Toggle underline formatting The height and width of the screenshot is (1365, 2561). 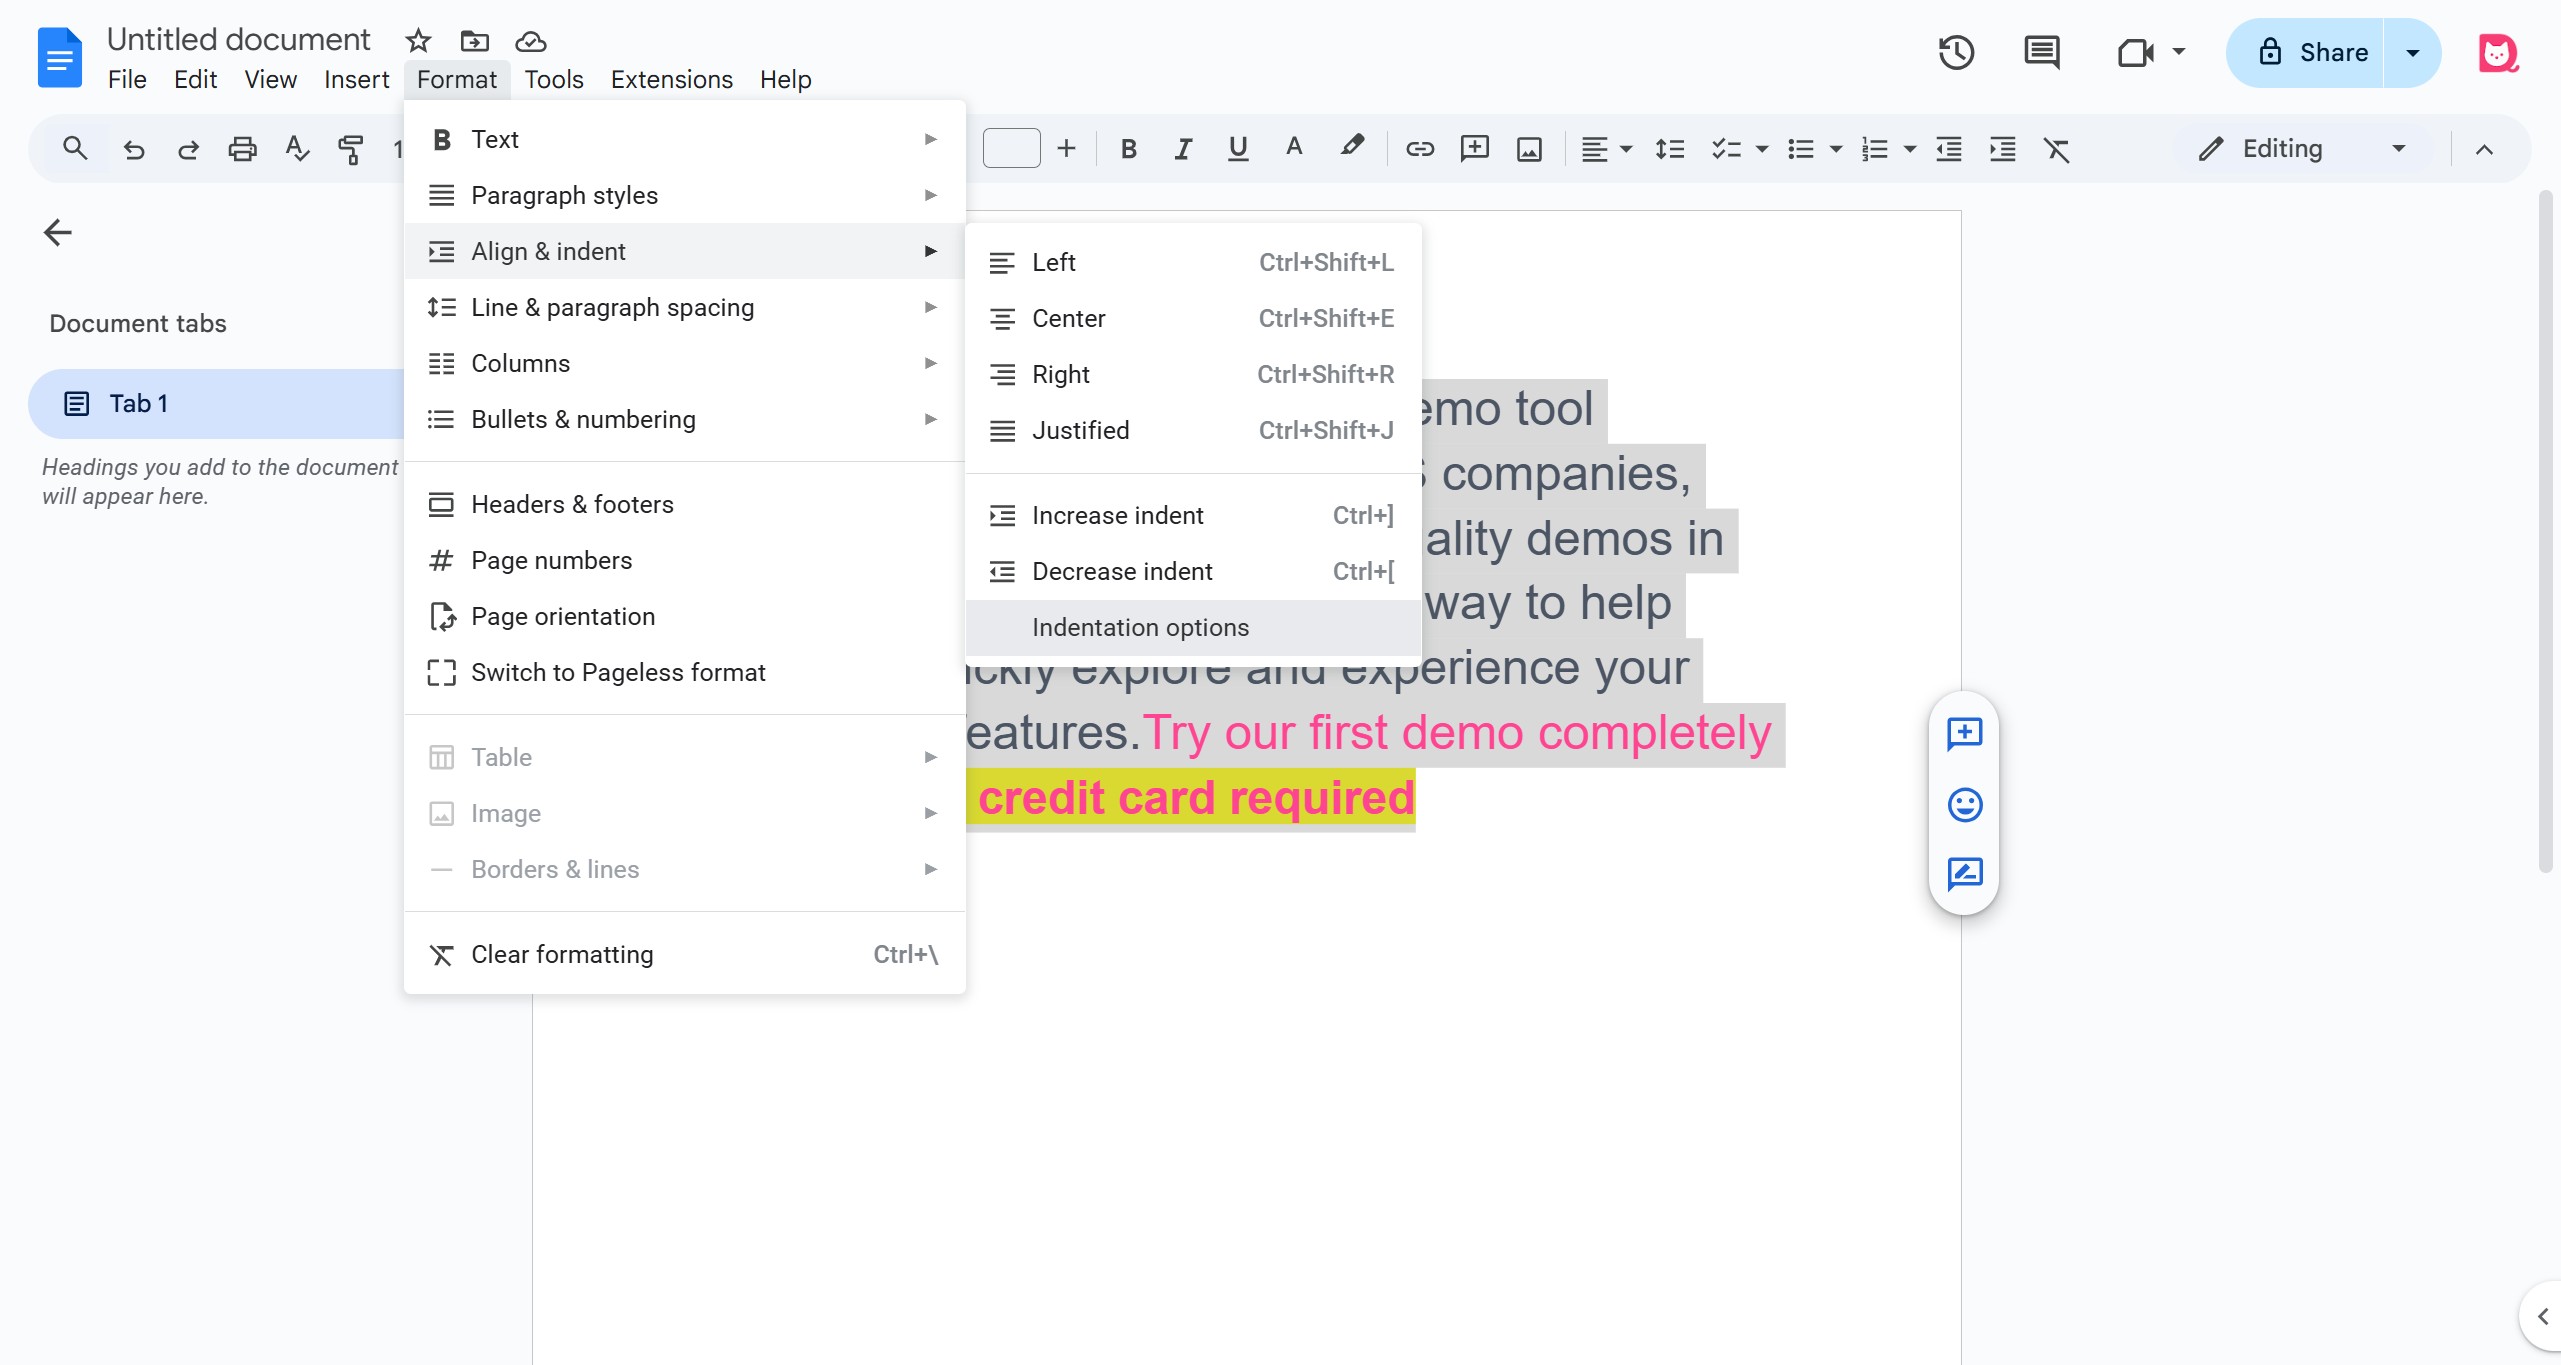click(x=1238, y=149)
